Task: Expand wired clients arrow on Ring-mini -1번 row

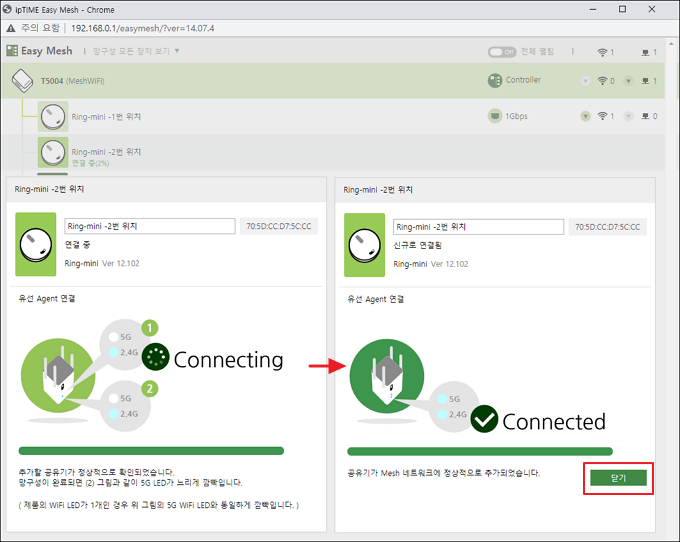Action: pyautogui.click(x=628, y=116)
